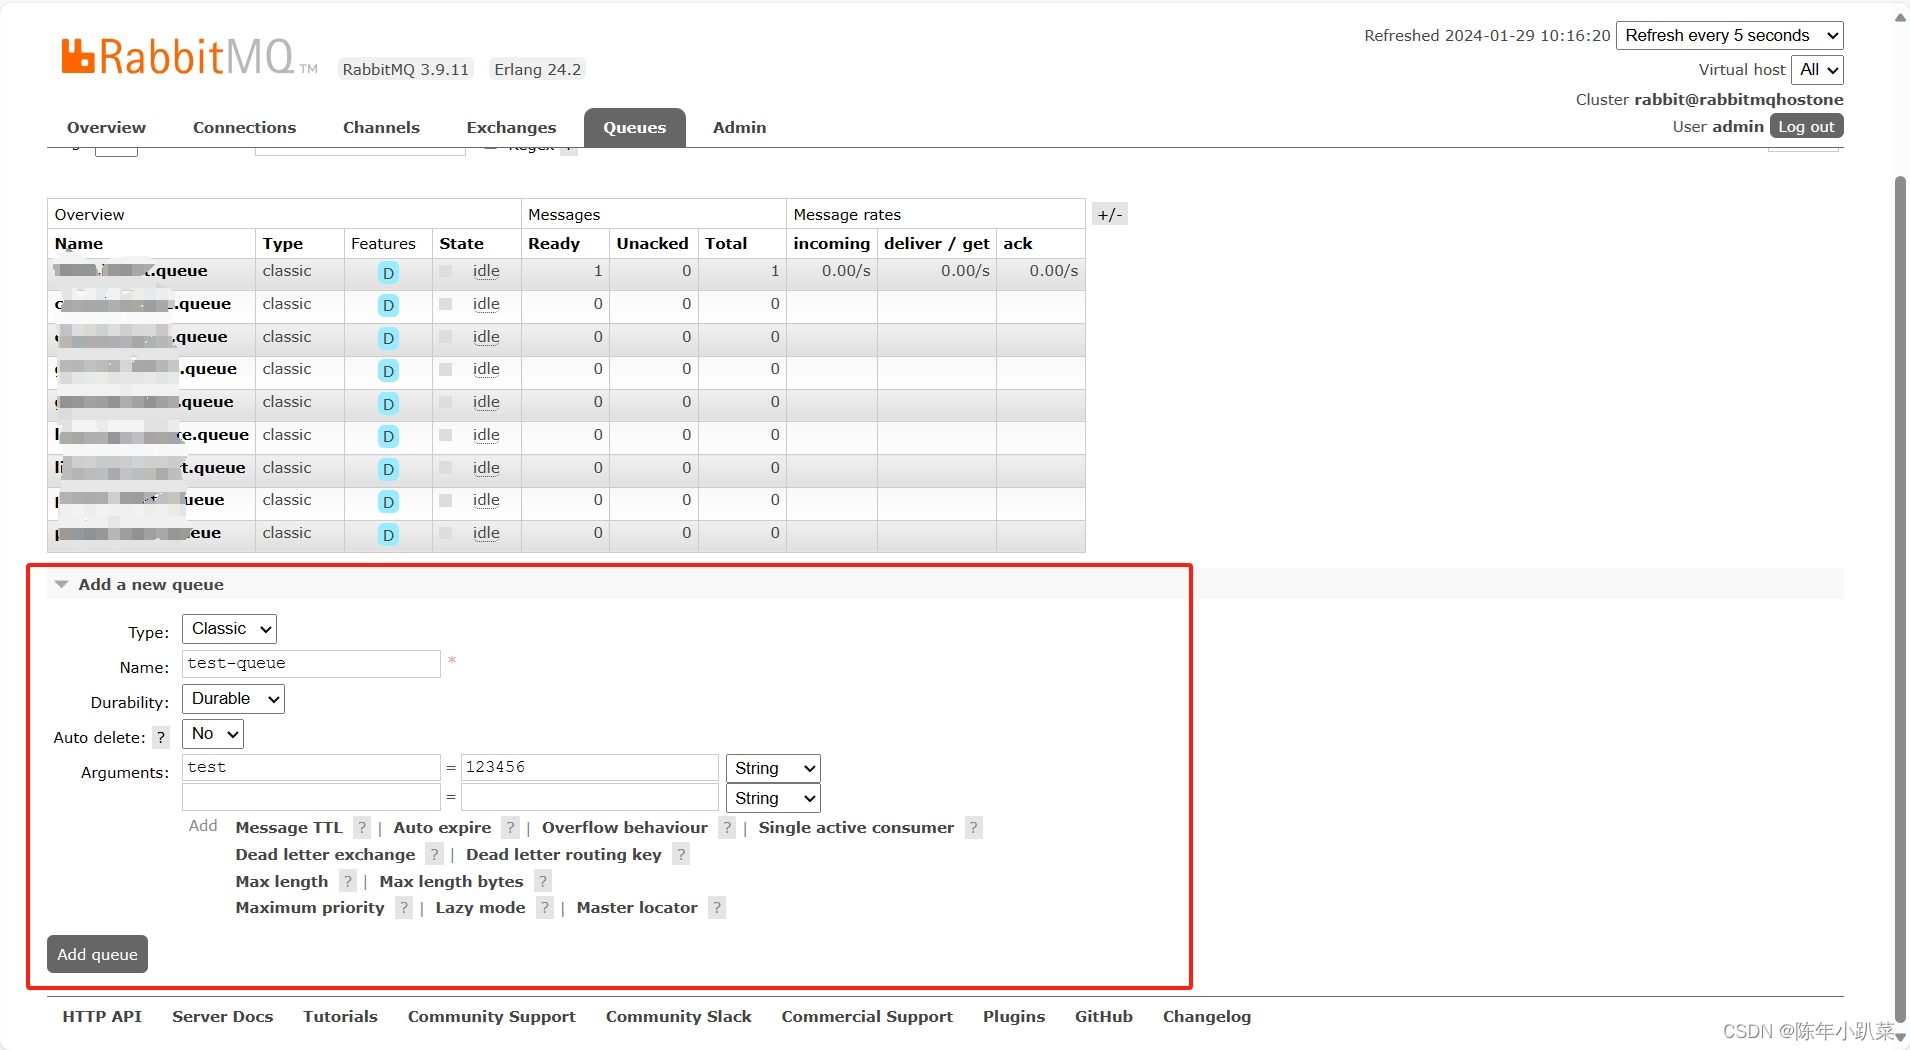Open the Community Slack link
Screen dimensions: 1910x1050
pos(678,1017)
